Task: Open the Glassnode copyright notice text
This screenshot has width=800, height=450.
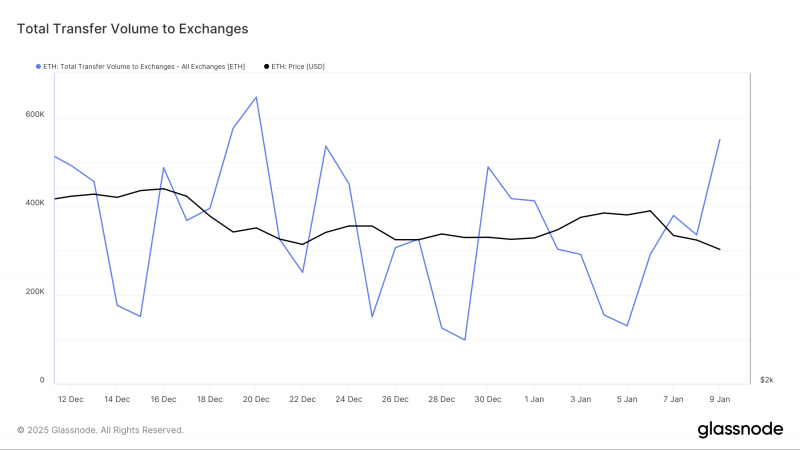Action: (x=100, y=430)
